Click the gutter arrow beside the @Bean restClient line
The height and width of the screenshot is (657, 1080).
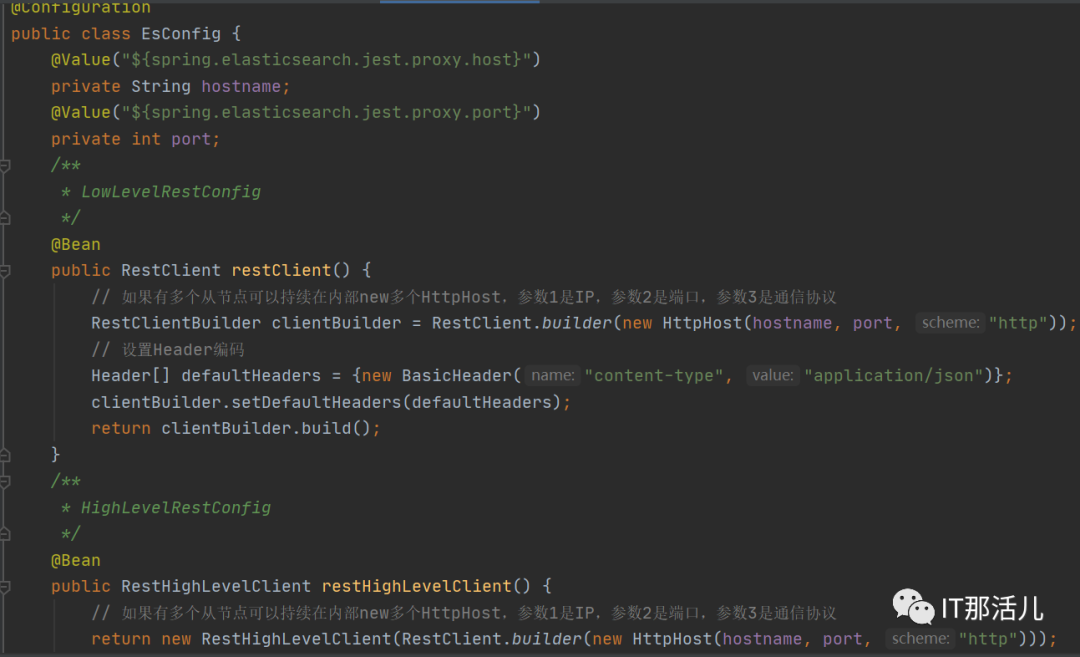[6, 270]
